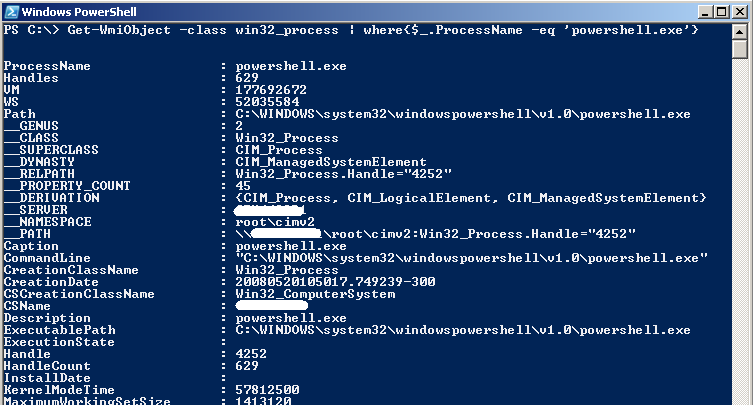The height and width of the screenshot is (405, 753).
Task: Click the WS value 52035584
Action: pyautogui.click(x=267, y=102)
